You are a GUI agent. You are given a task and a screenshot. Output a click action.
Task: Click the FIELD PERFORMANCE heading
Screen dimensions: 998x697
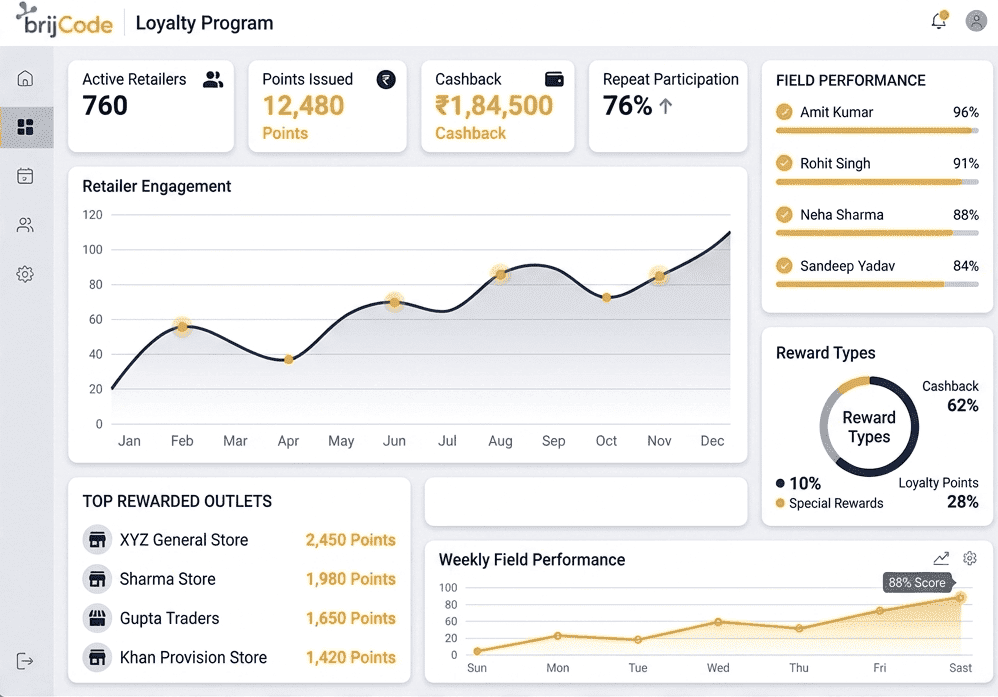click(x=850, y=80)
